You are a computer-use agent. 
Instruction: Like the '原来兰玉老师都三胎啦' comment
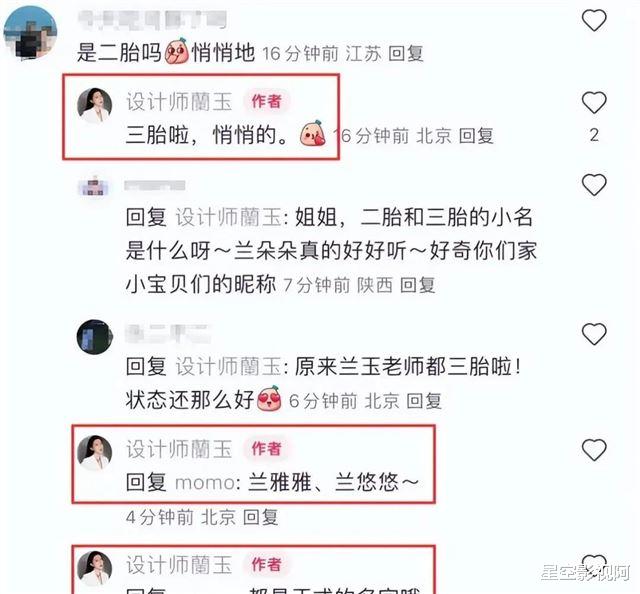click(x=594, y=334)
